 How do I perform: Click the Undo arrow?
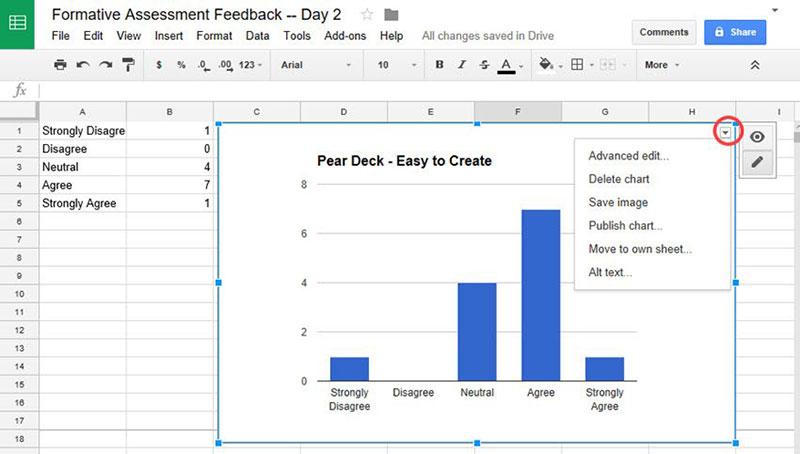pos(83,65)
